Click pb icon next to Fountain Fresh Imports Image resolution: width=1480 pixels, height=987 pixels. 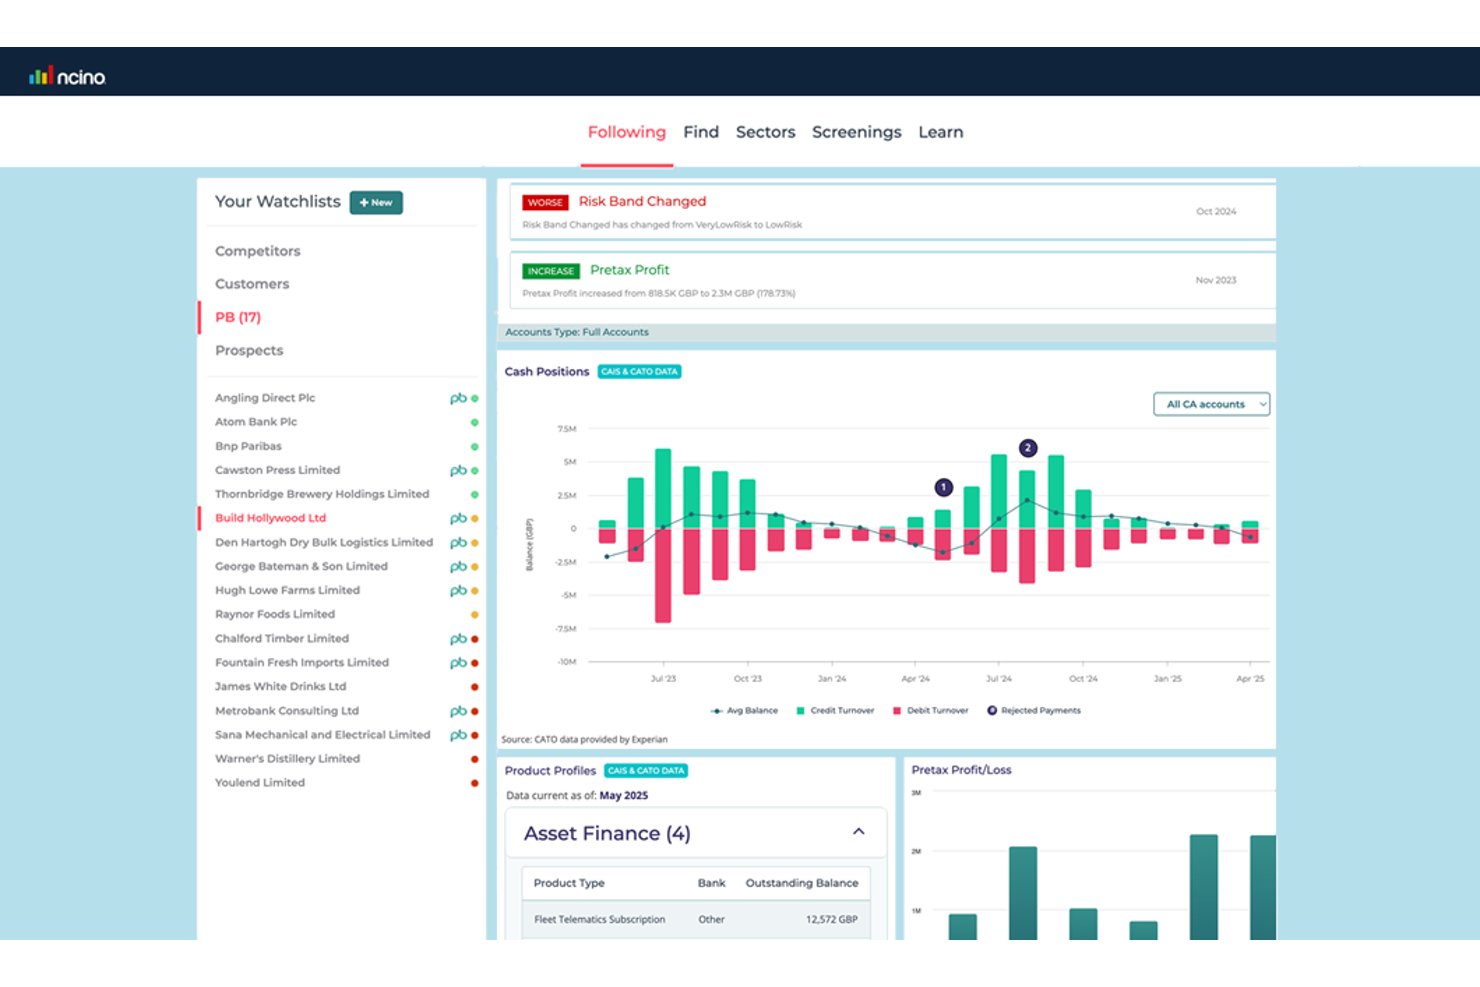pyautogui.click(x=458, y=662)
